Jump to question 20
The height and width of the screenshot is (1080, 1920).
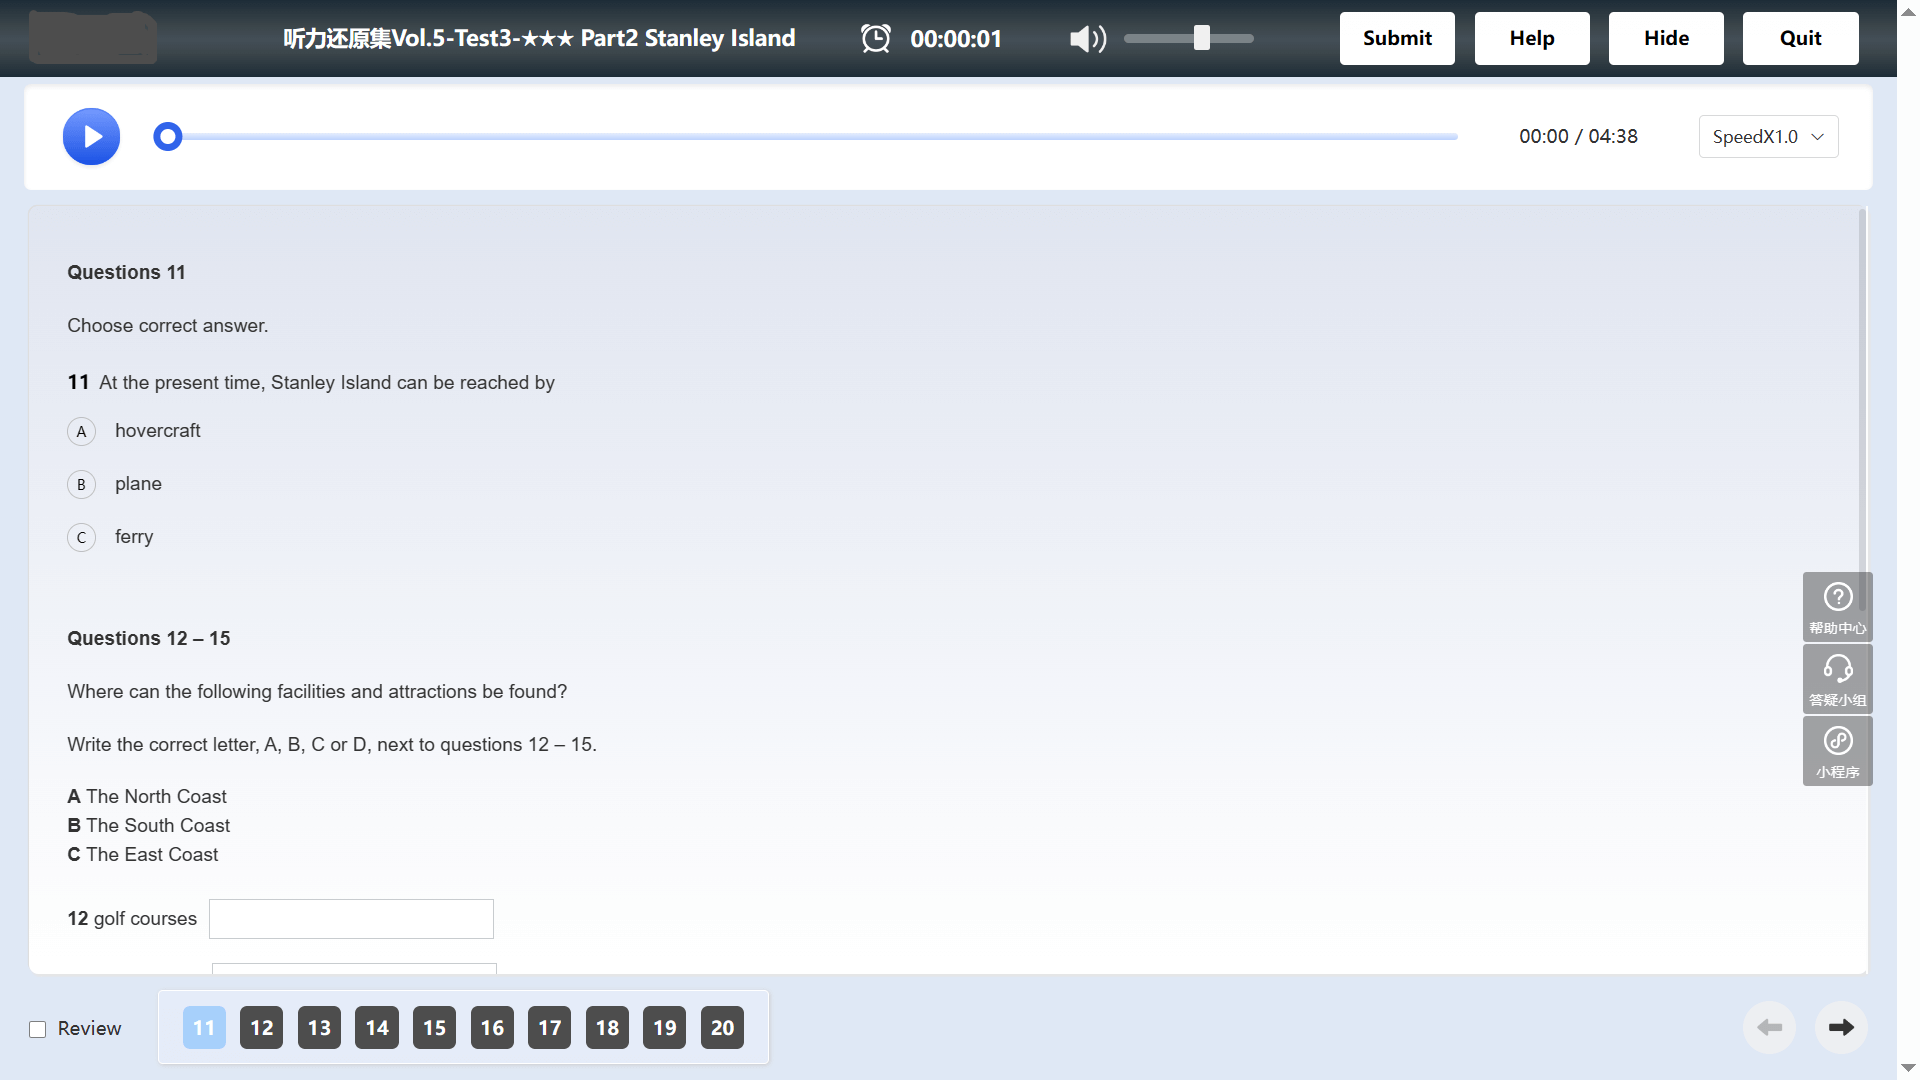(722, 1027)
